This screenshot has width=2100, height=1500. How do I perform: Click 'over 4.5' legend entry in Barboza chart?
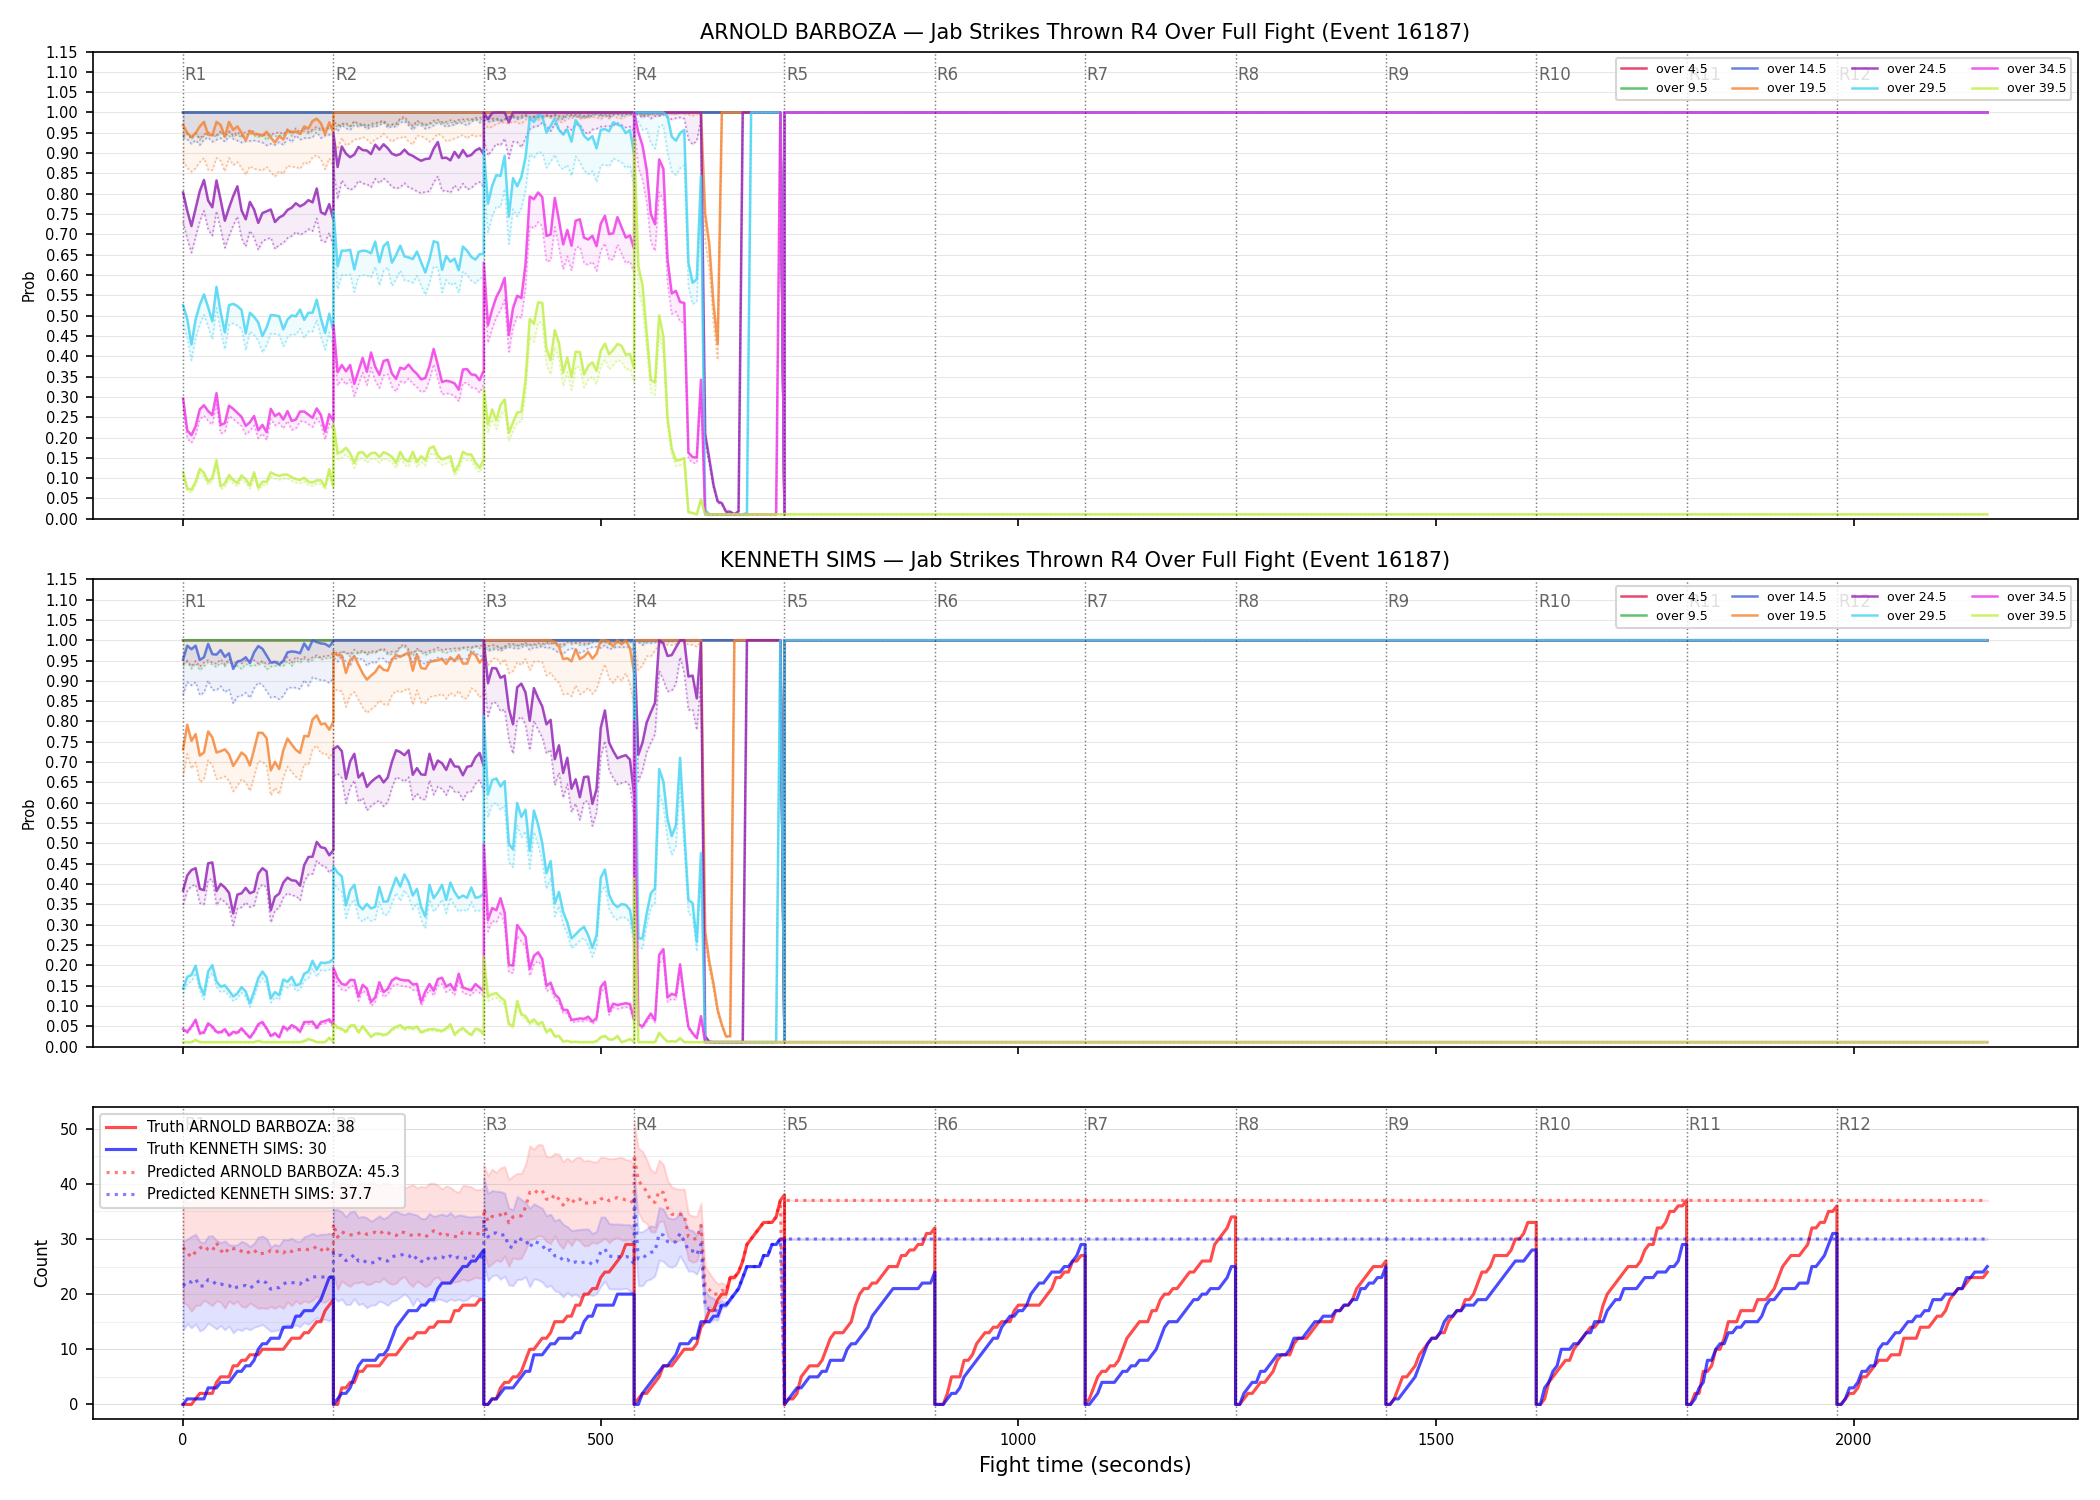[1664, 69]
